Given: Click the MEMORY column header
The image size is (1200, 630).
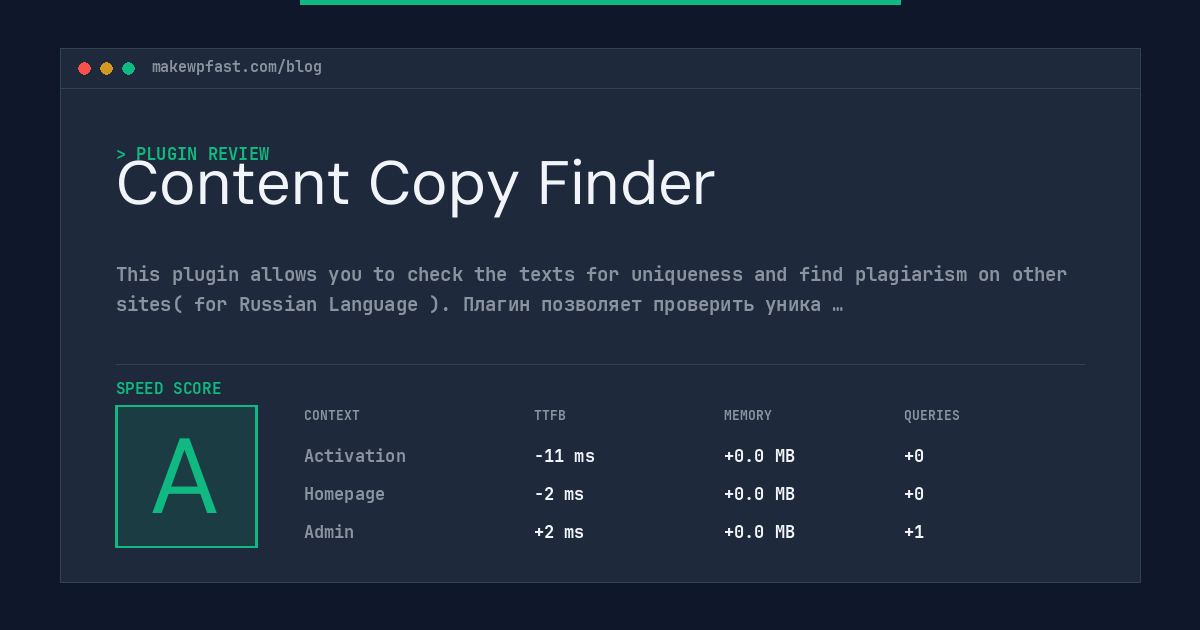Looking at the screenshot, I should tap(748, 416).
